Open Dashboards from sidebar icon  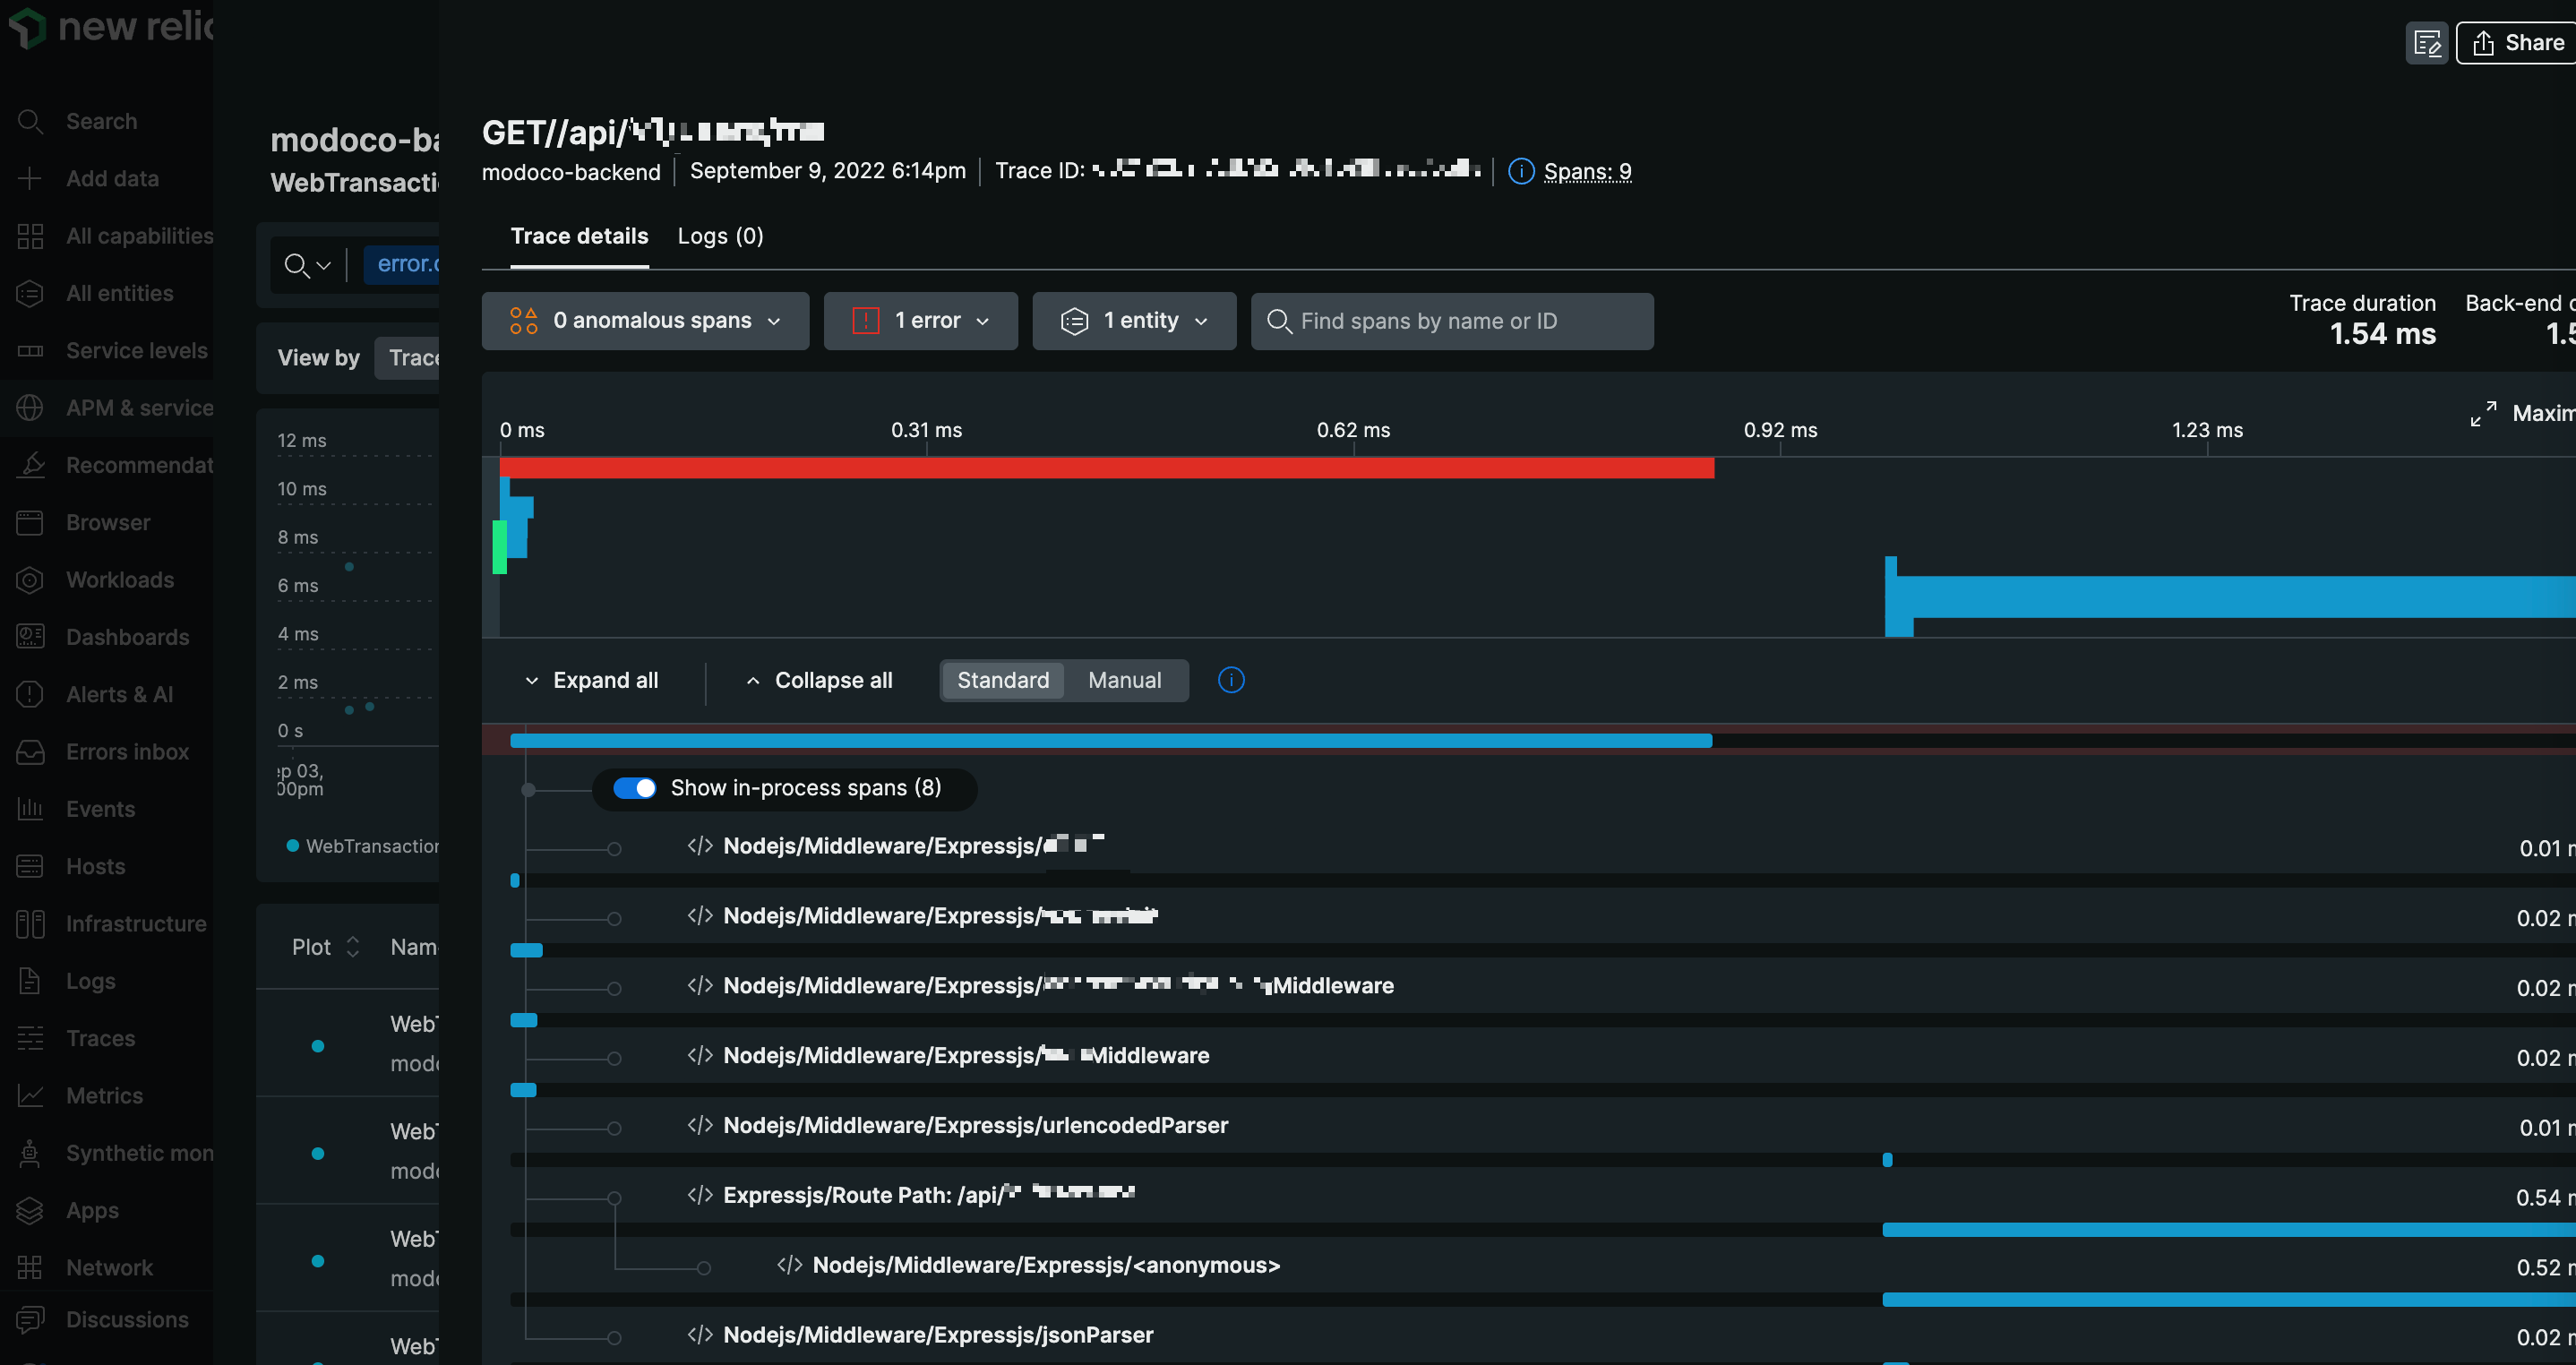30,637
